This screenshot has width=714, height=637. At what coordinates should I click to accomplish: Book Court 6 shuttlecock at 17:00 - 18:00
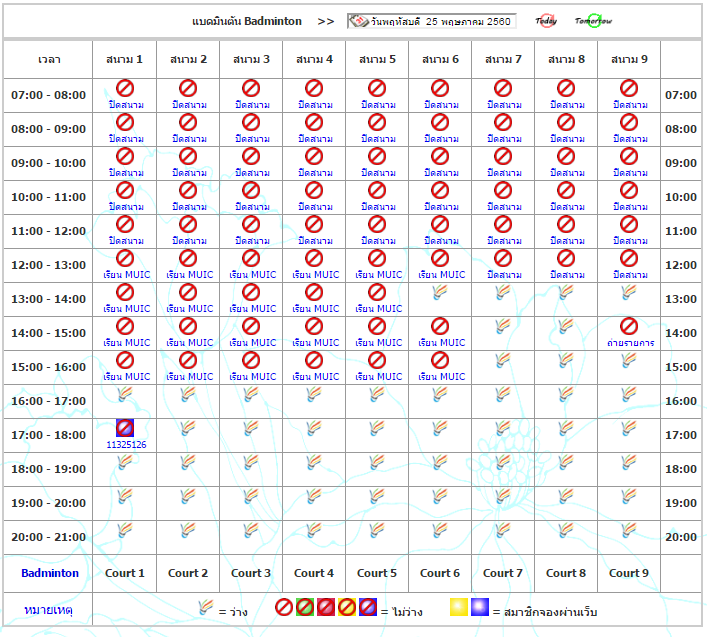coord(440,428)
